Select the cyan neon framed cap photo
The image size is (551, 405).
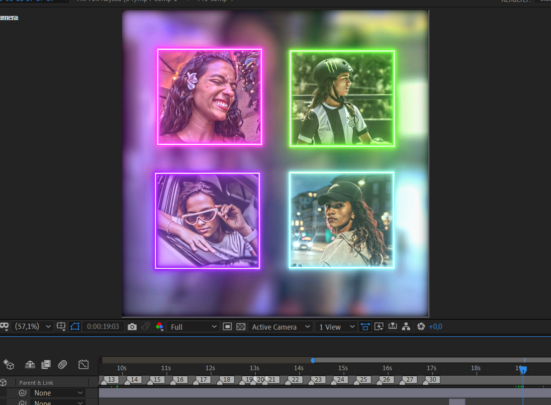[x=341, y=220]
